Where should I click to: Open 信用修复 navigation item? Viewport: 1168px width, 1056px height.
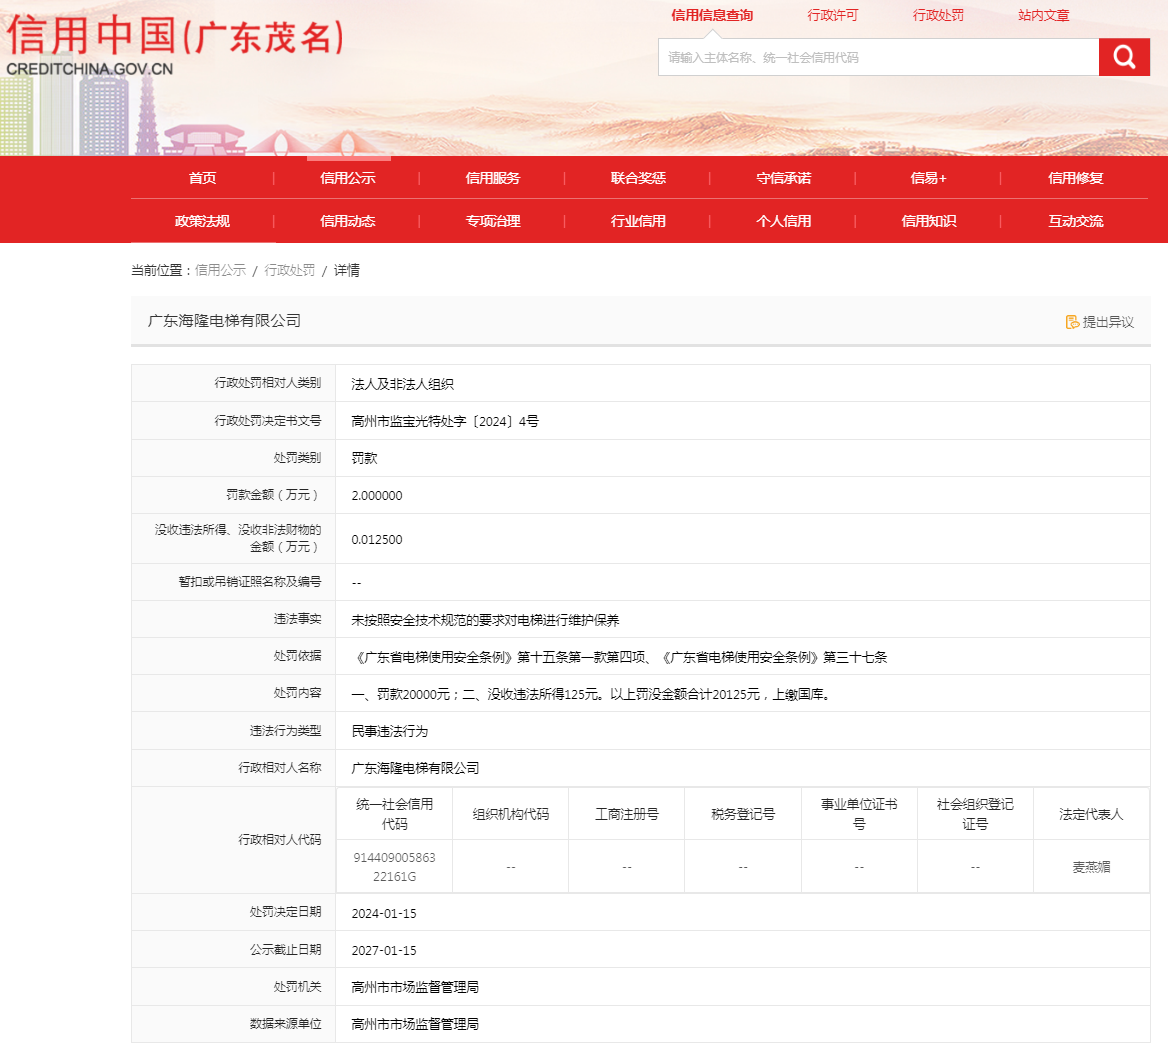pos(1076,178)
